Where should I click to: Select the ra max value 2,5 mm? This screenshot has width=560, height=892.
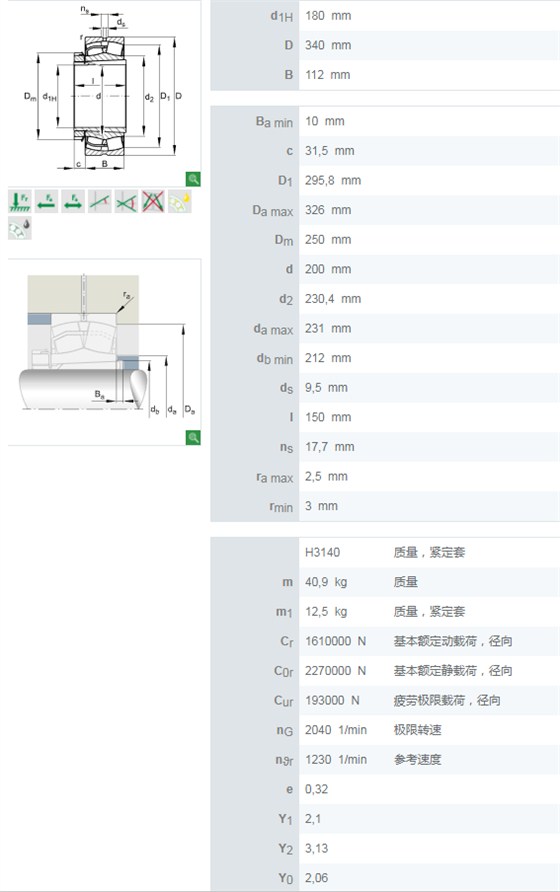click(326, 476)
